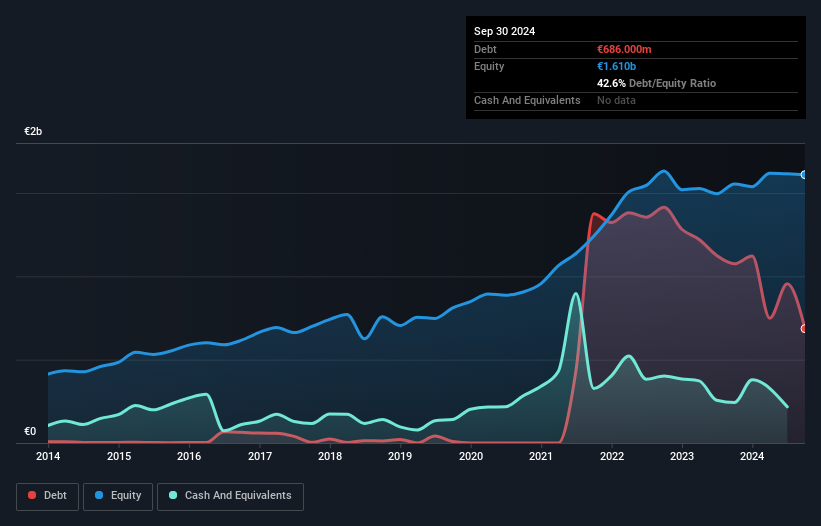Click the 'No data' cash value
This screenshot has width=821, height=526.
click(616, 100)
